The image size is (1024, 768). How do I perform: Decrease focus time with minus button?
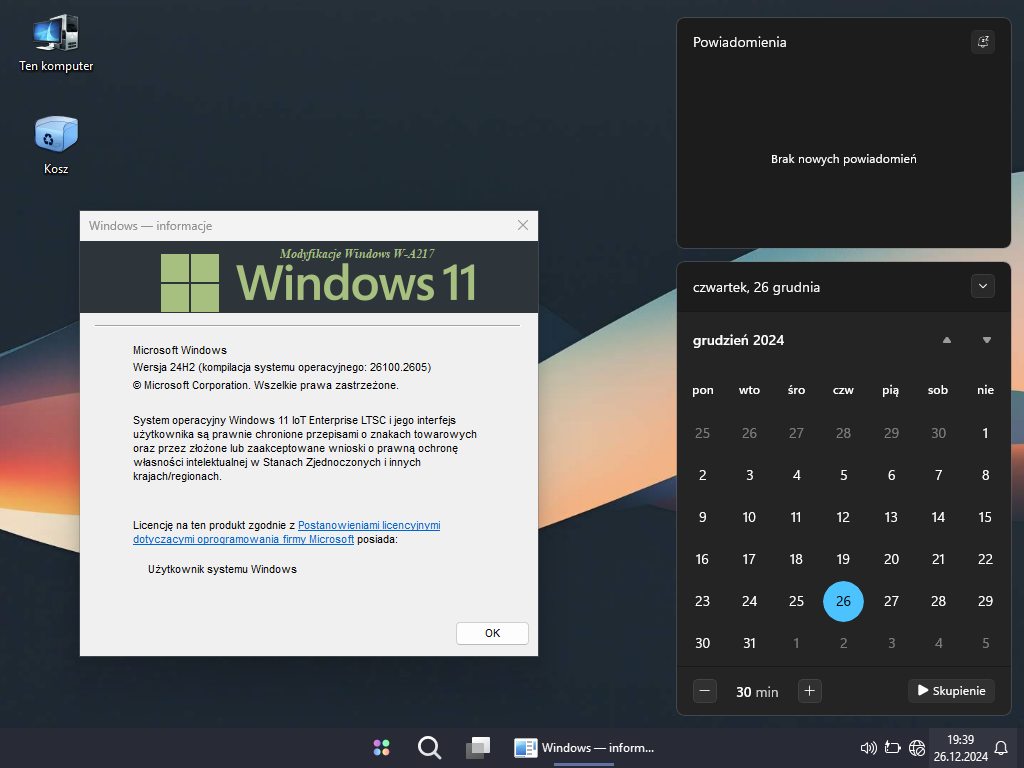[x=705, y=691]
